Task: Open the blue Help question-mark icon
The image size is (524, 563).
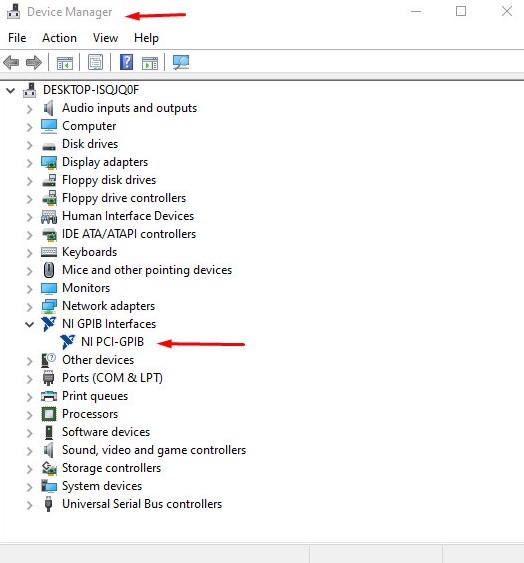Action: tap(126, 62)
